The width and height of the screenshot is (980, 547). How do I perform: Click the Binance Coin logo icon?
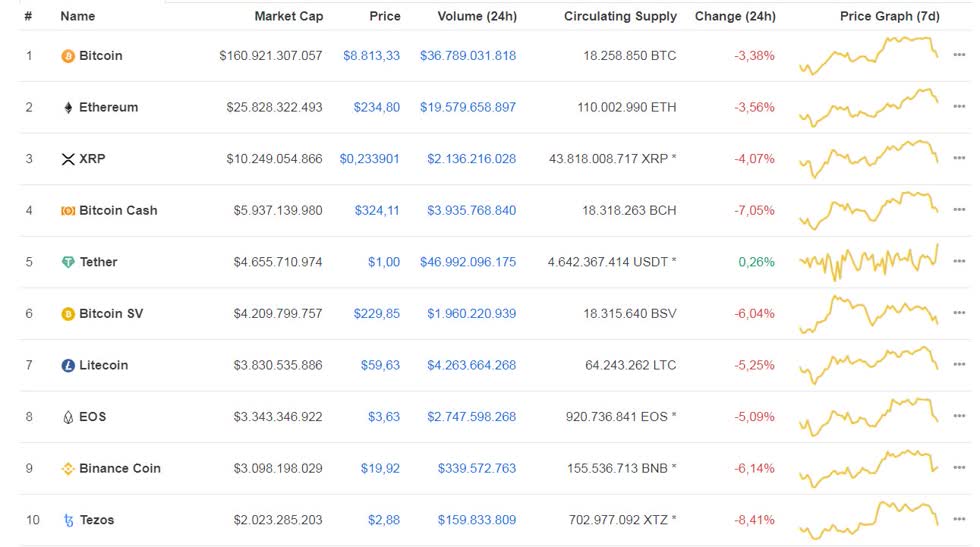68,468
